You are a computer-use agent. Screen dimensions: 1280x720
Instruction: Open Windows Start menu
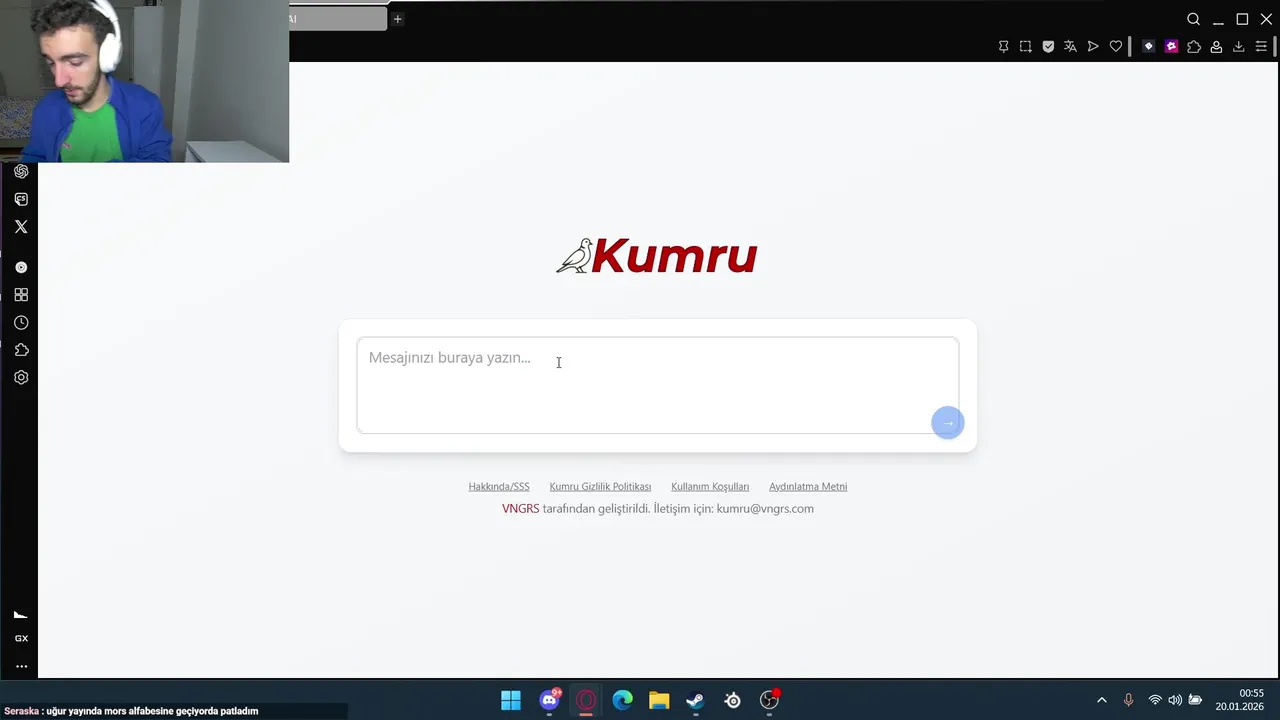(x=511, y=700)
